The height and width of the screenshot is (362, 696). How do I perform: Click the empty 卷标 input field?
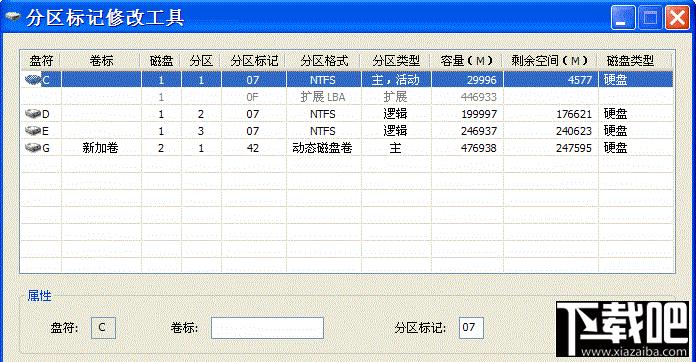(x=267, y=328)
